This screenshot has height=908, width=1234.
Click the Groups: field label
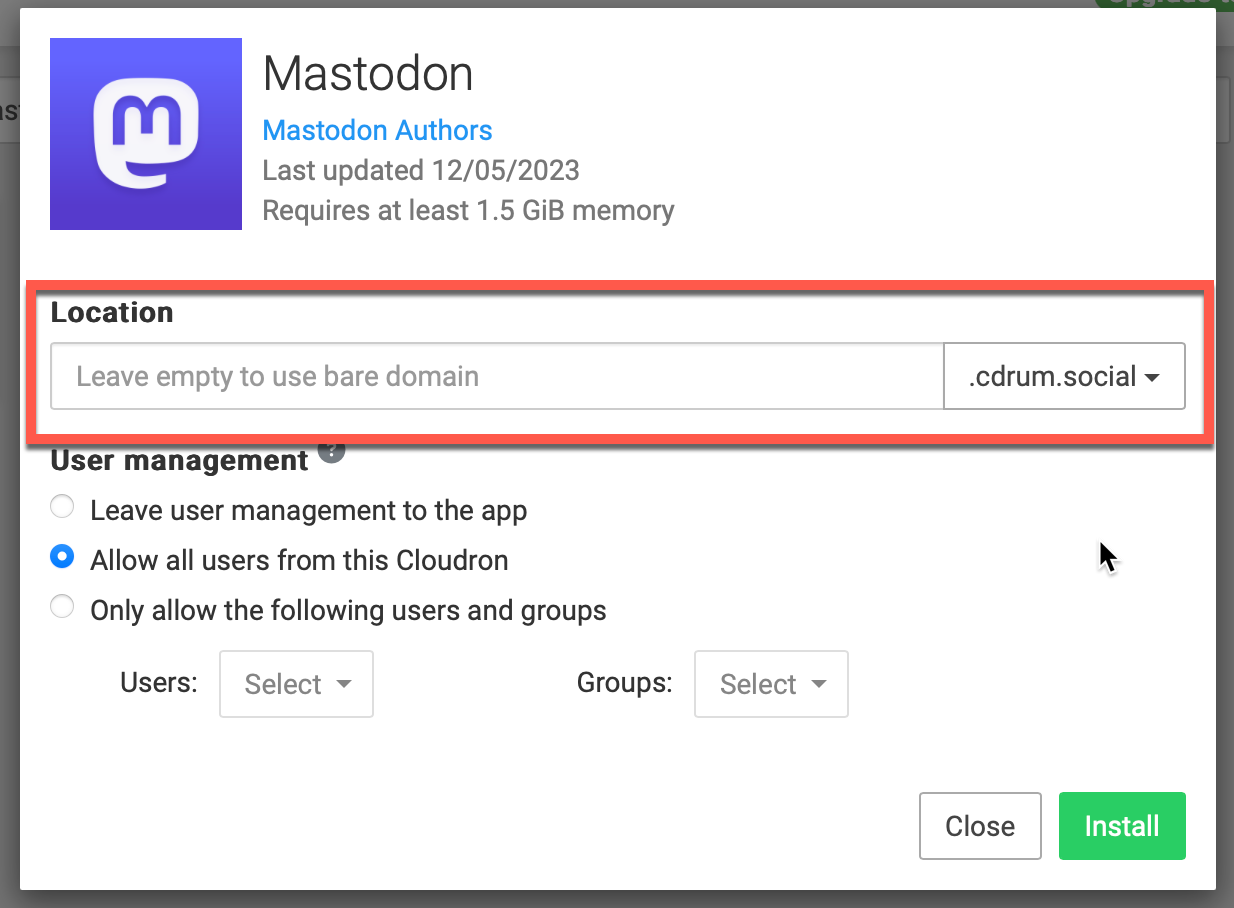(x=624, y=683)
